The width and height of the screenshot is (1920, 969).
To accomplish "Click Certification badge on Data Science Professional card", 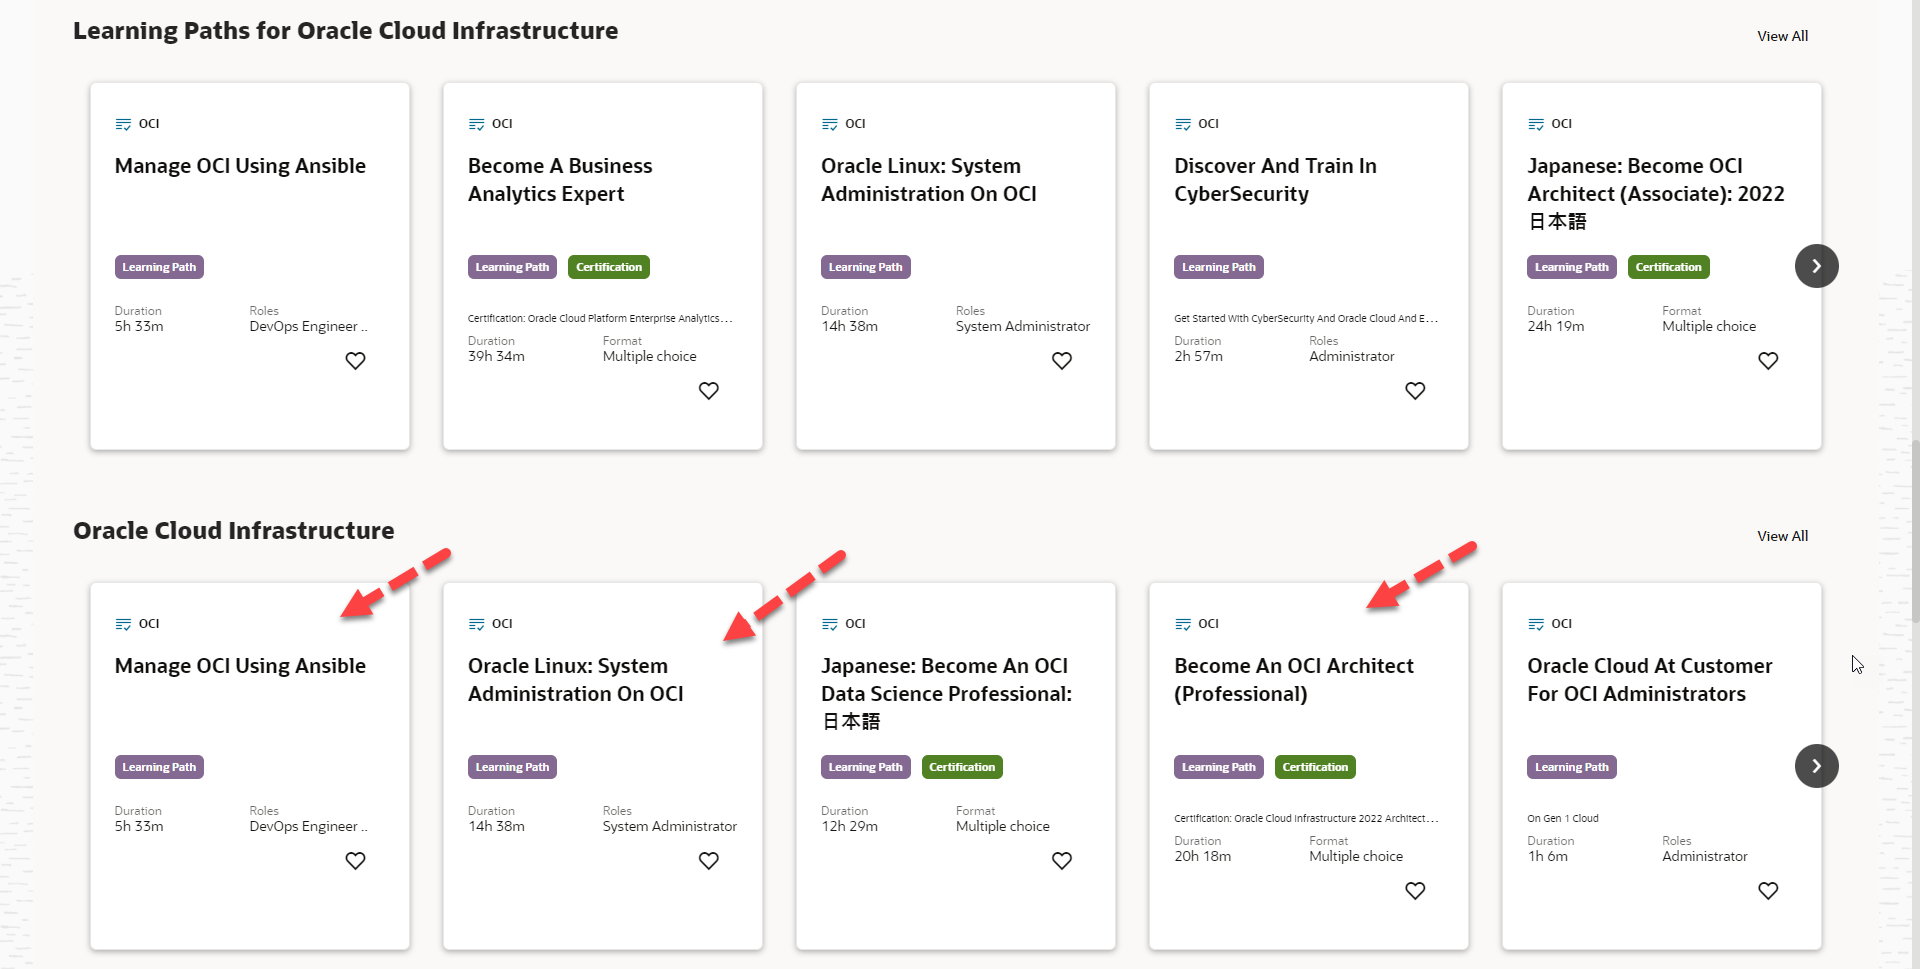I will point(961,767).
